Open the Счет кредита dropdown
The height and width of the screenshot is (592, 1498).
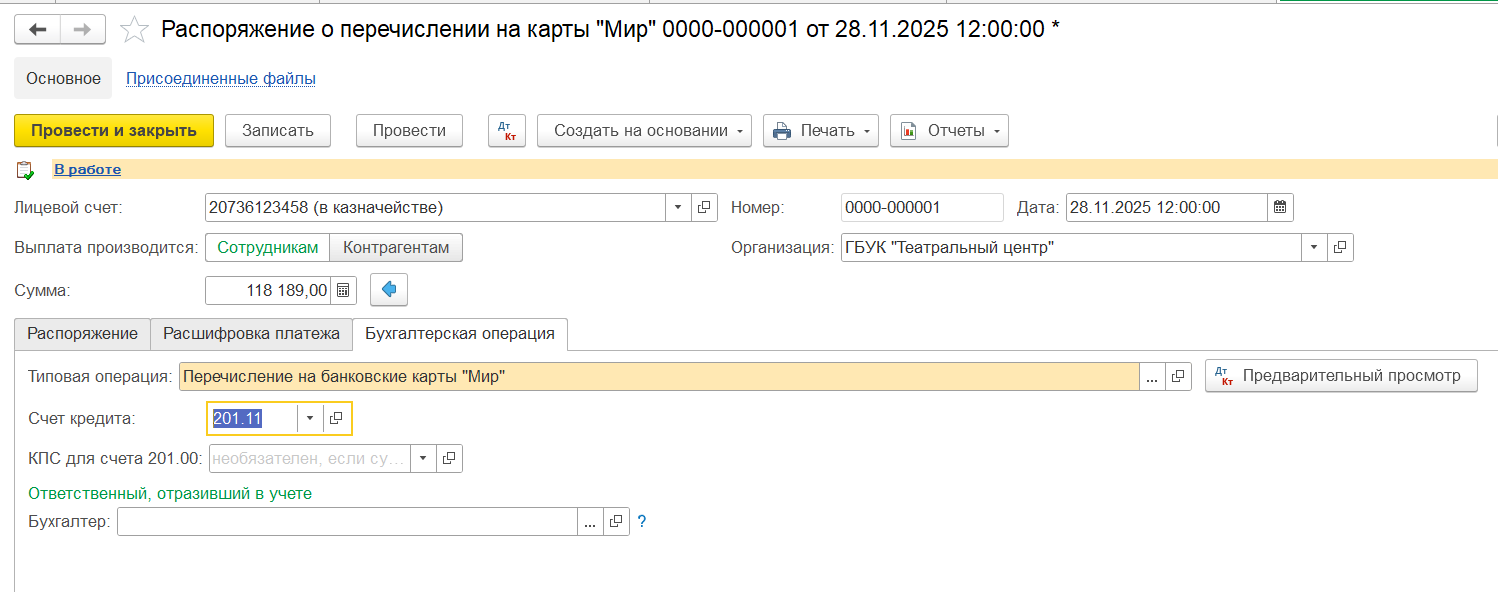tap(310, 419)
